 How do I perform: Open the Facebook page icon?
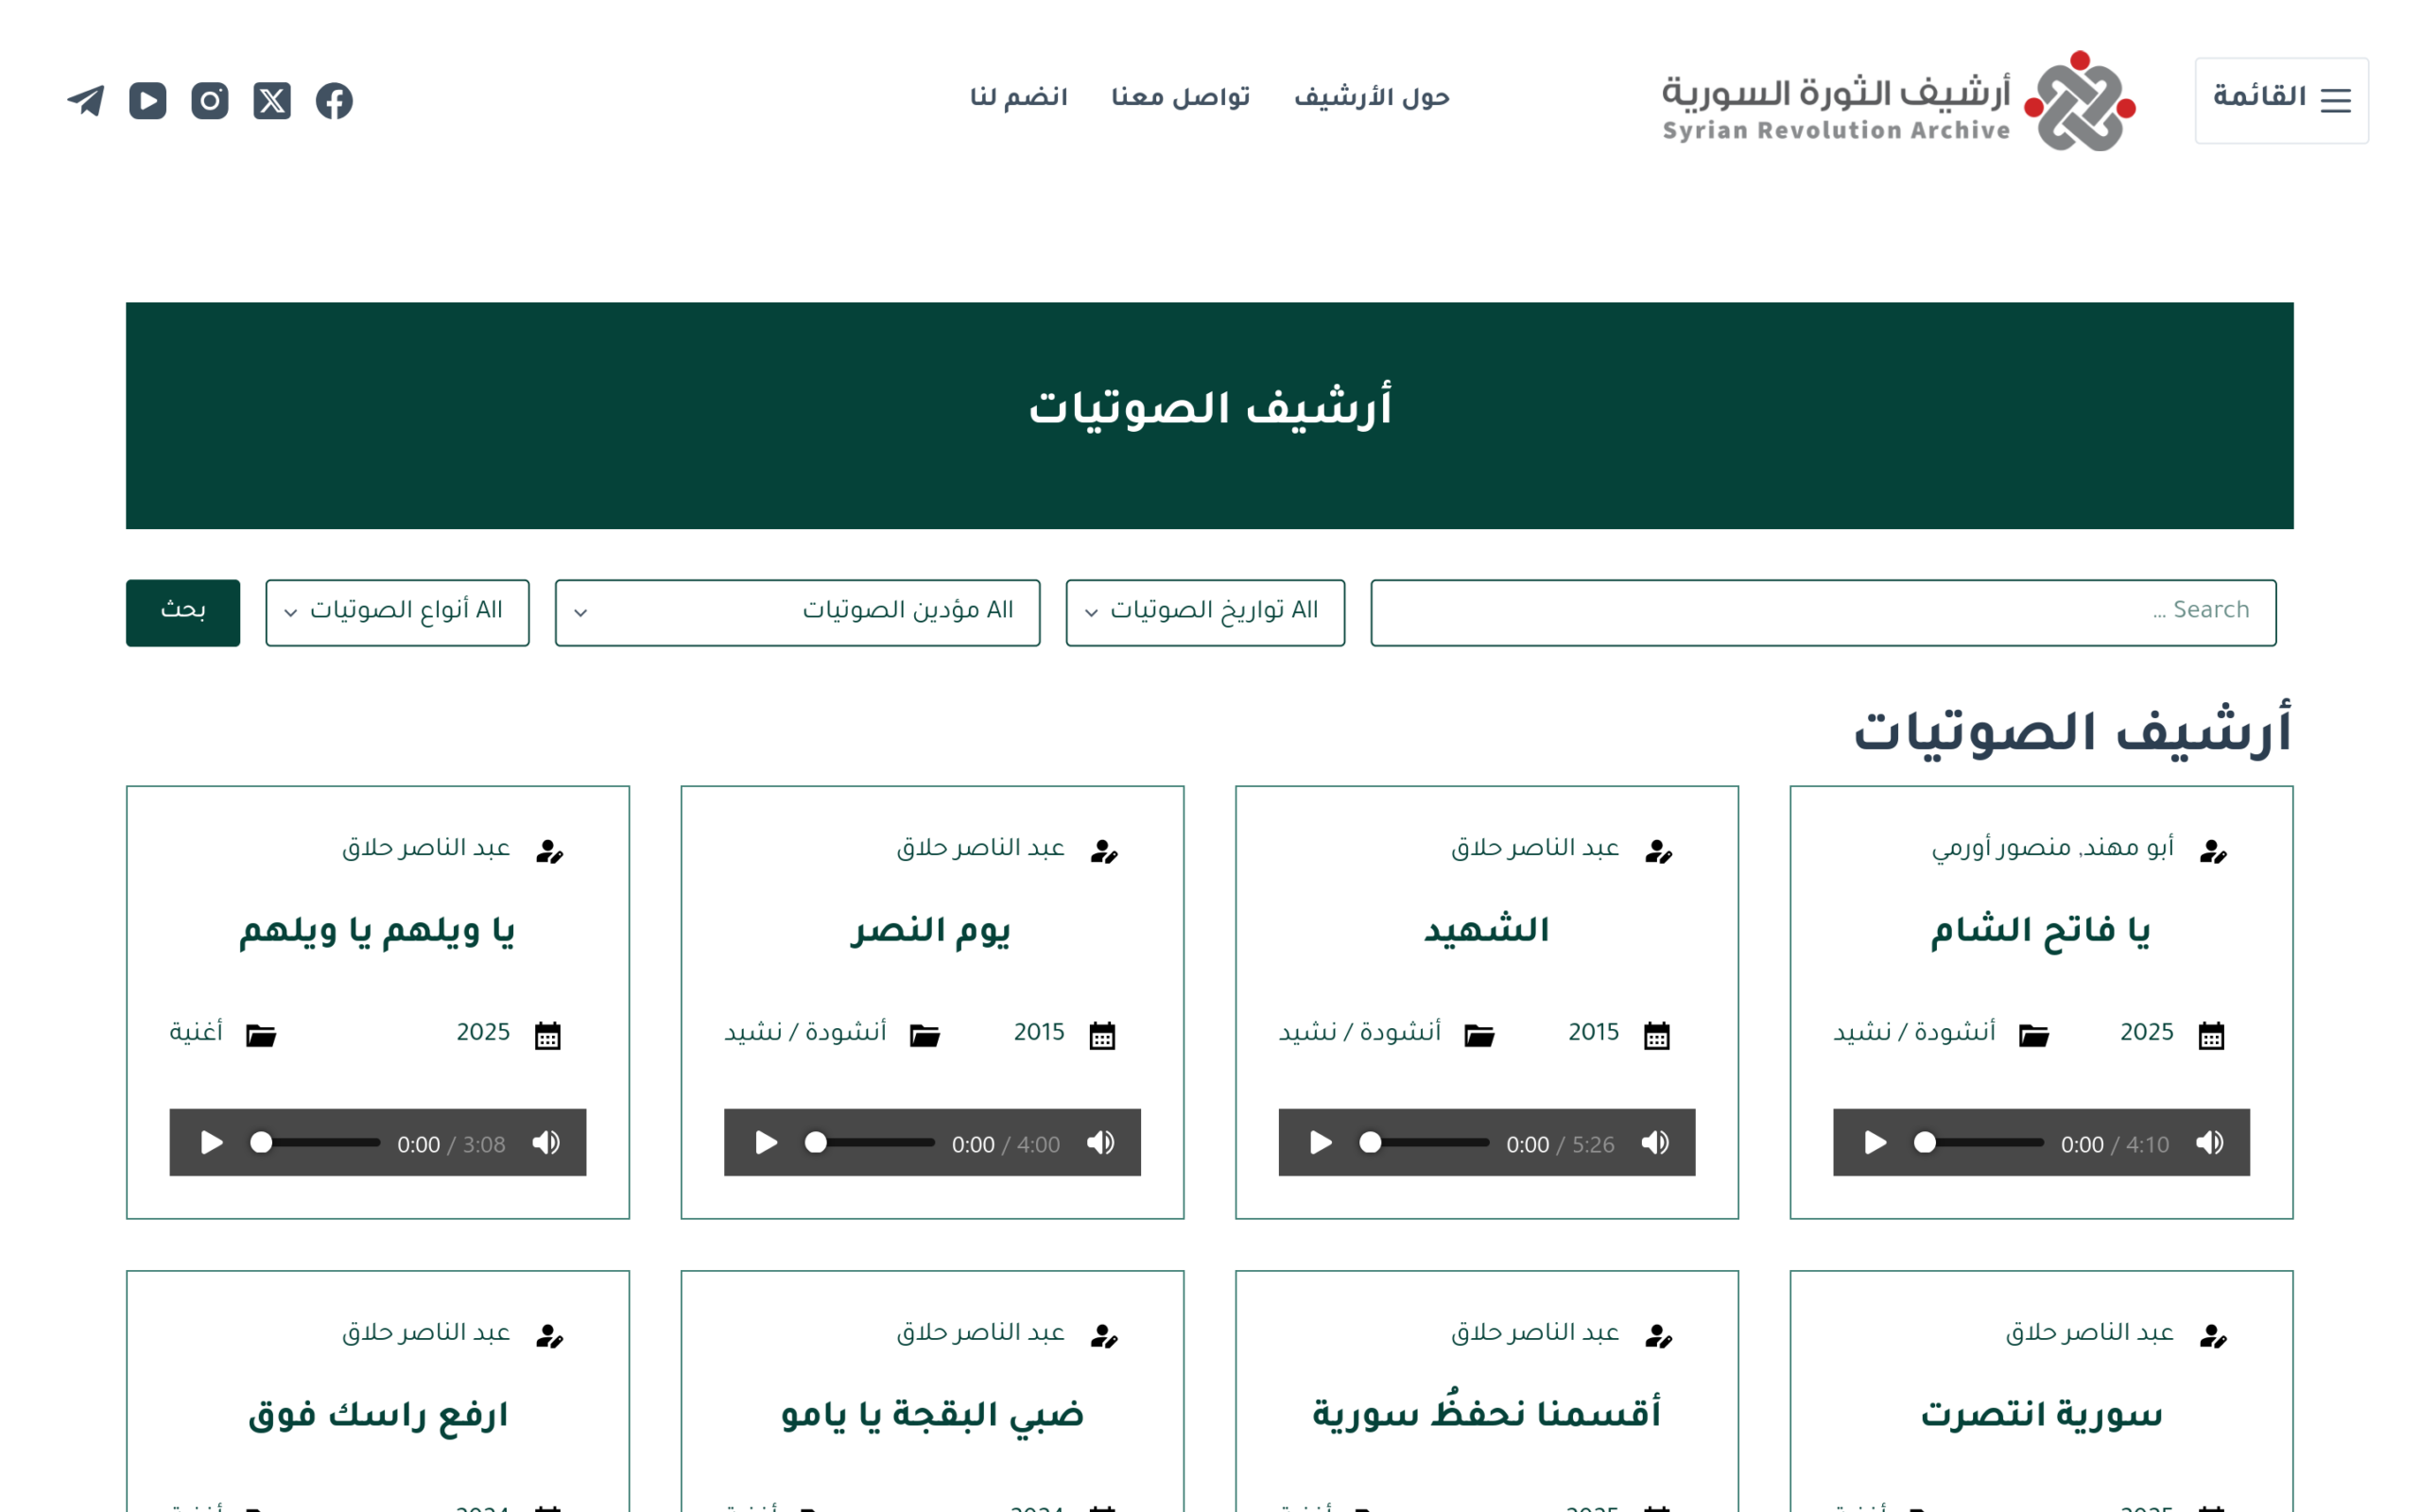click(334, 100)
